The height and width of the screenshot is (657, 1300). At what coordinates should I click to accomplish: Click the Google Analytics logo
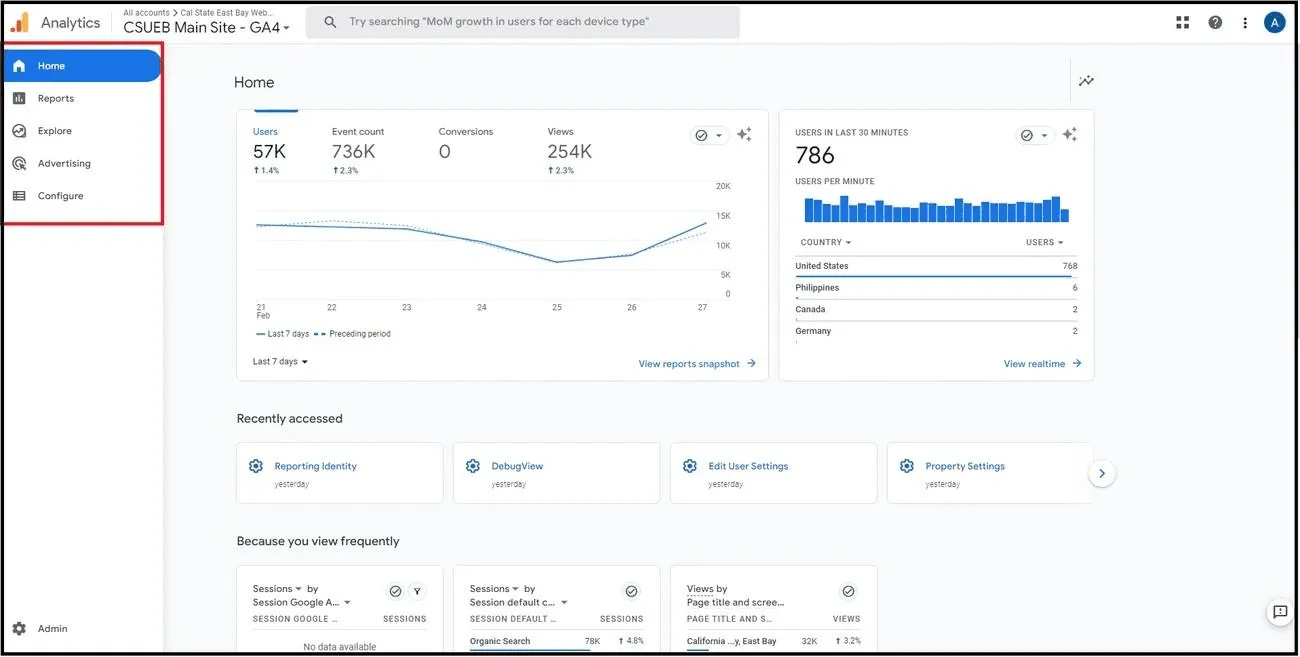point(20,22)
